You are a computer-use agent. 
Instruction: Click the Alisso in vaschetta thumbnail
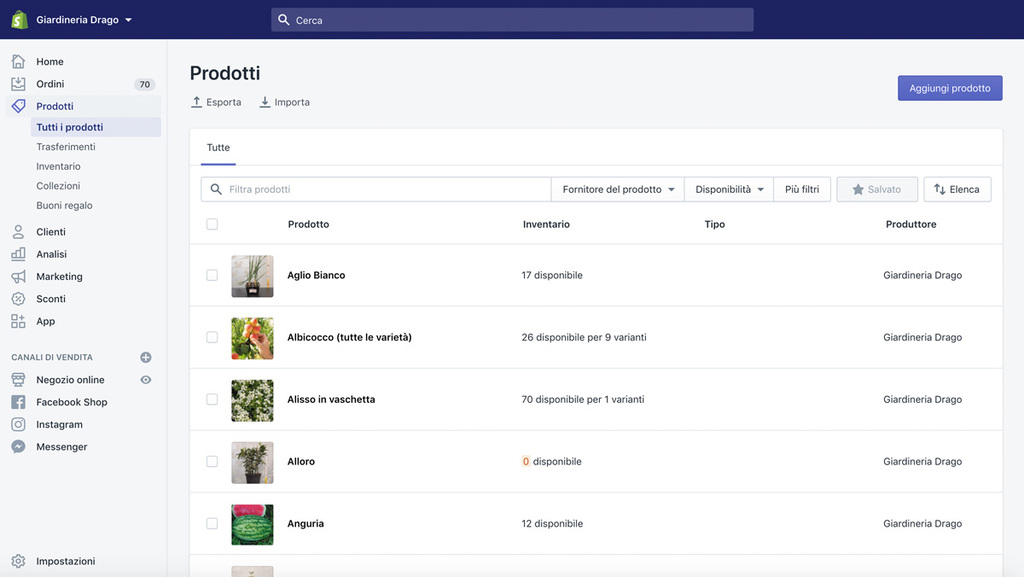252,400
